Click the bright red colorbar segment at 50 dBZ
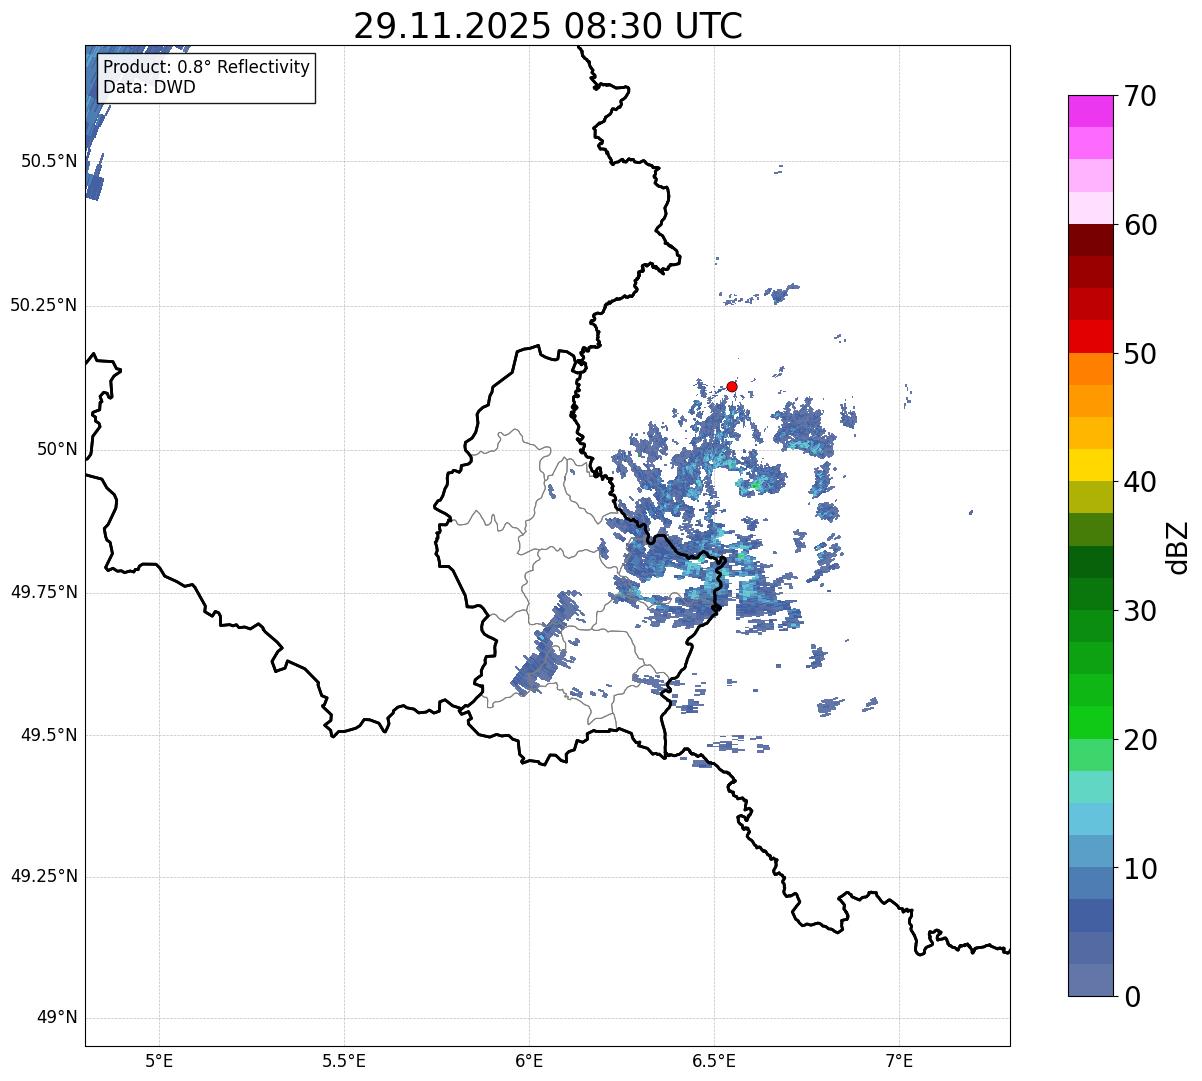 coord(1090,337)
